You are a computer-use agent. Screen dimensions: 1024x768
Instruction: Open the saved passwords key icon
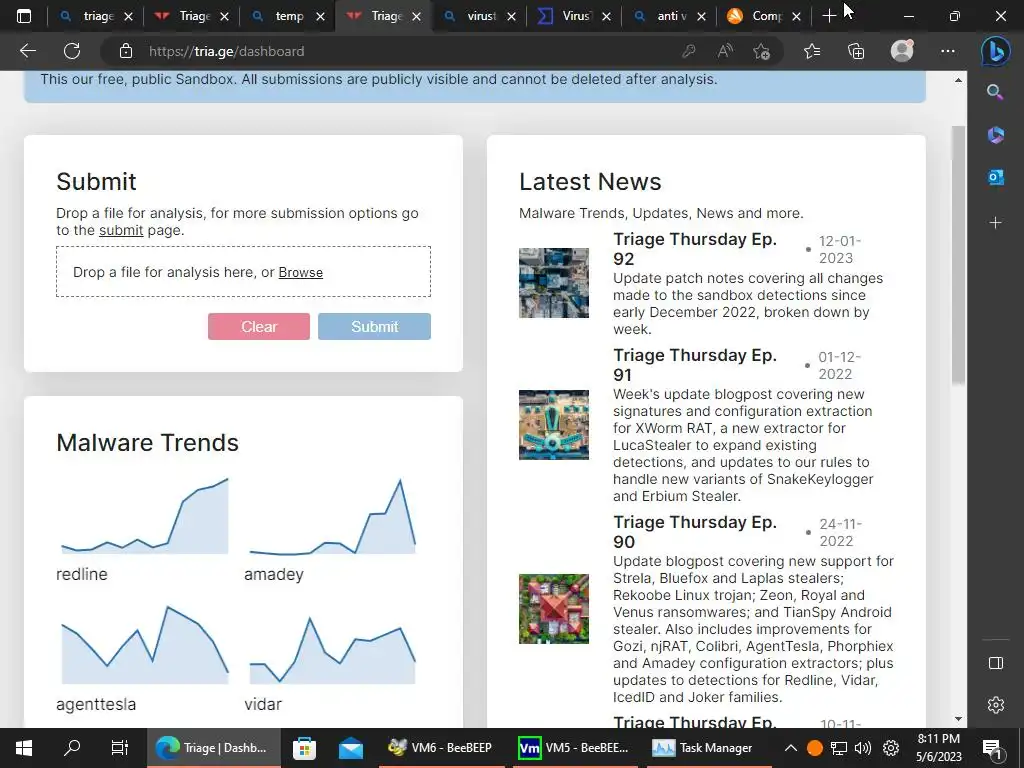click(688, 51)
